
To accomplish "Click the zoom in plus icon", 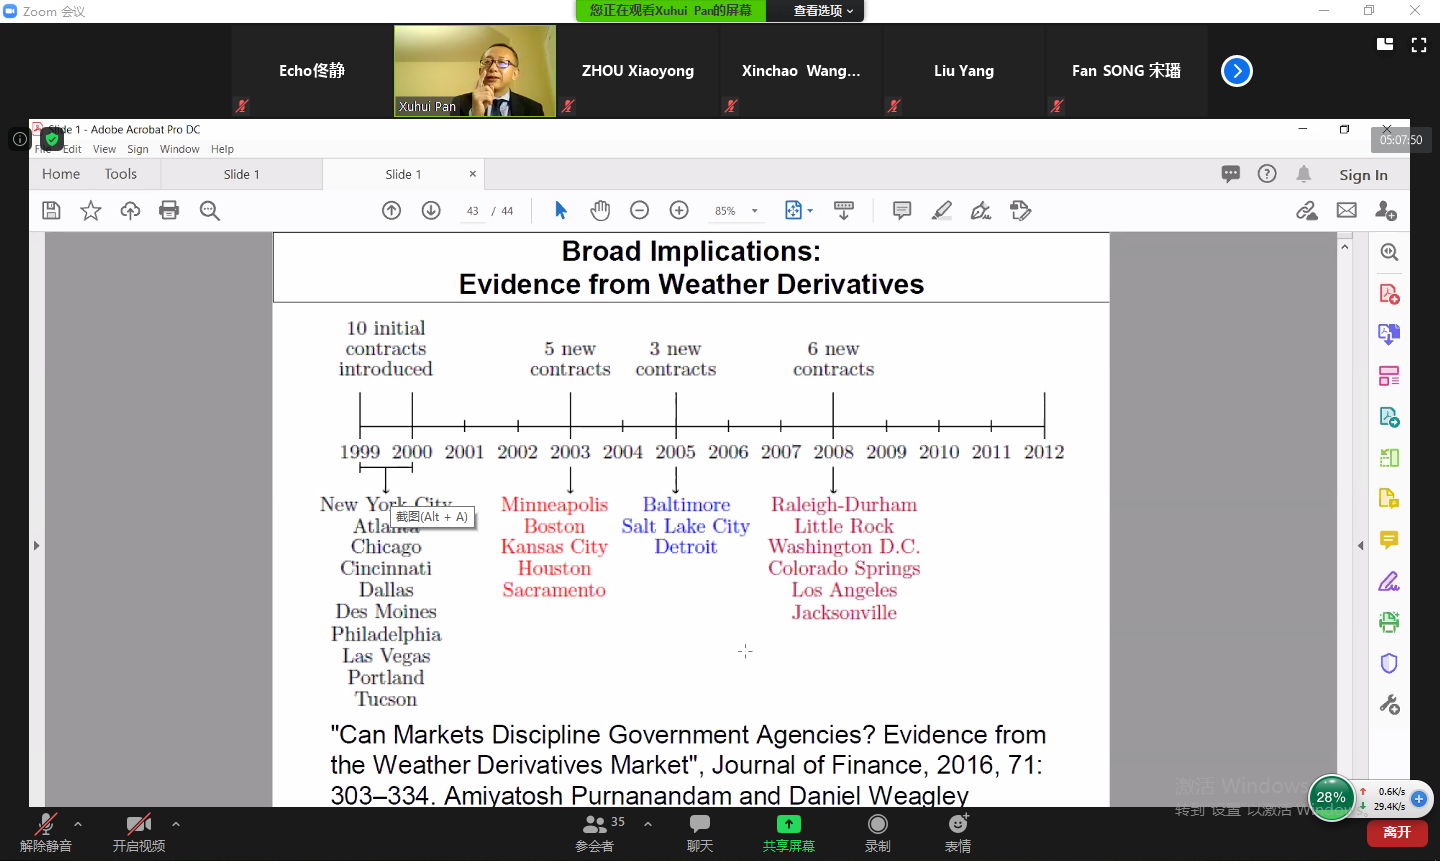I will pyautogui.click(x=679, y=211).
